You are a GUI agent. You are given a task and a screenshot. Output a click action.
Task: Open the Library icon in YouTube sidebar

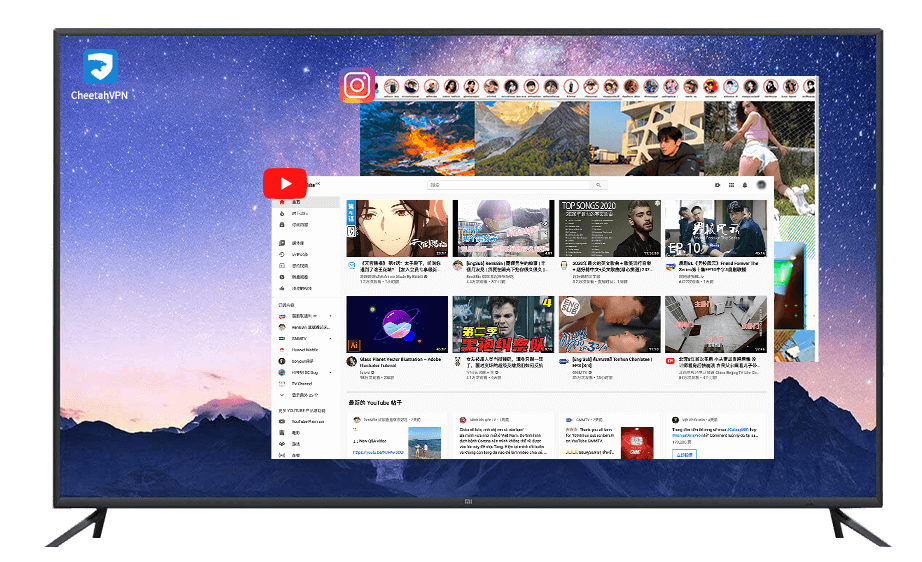282,243
